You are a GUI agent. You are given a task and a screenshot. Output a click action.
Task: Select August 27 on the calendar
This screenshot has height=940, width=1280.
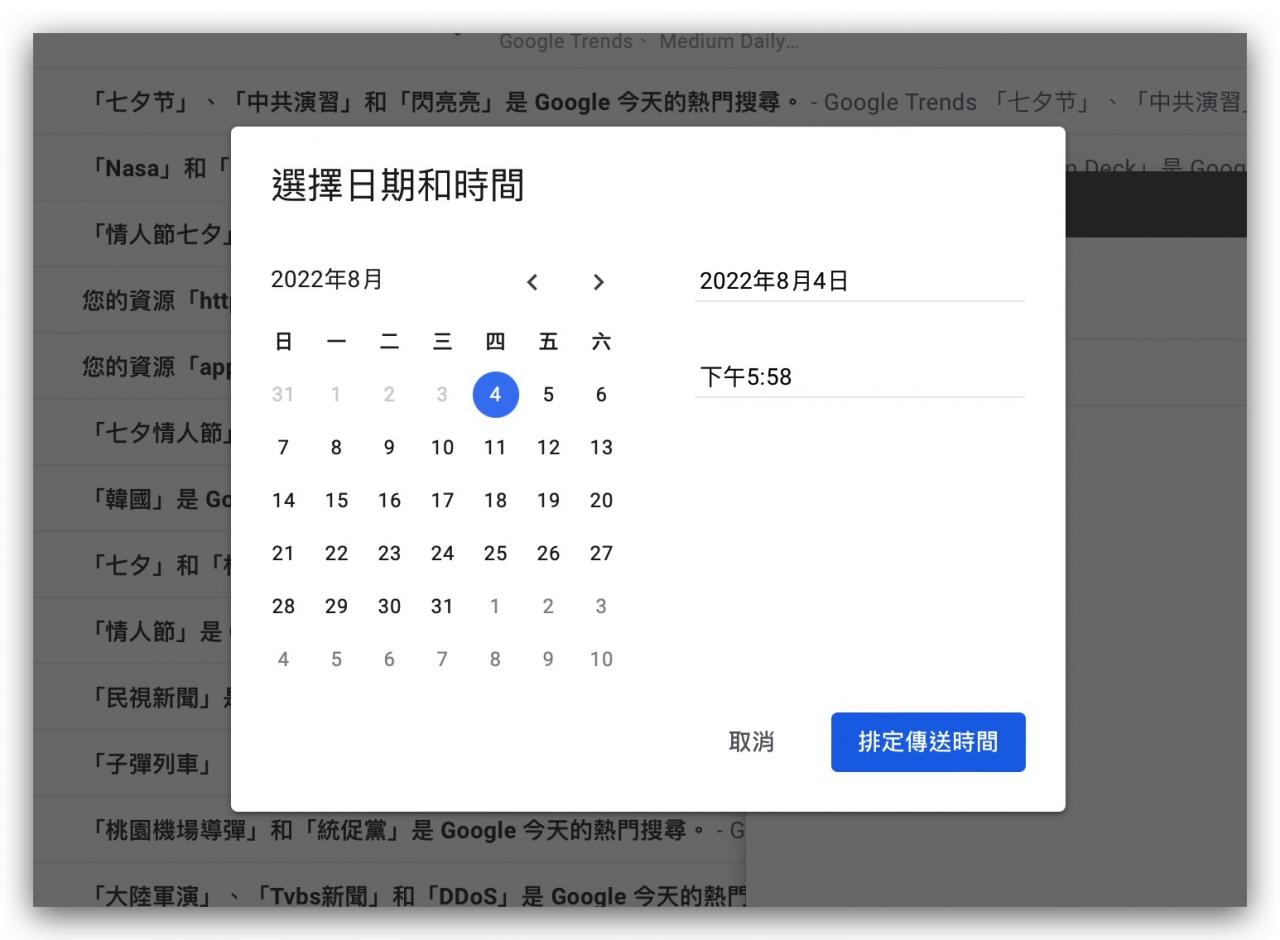(601, 553)
